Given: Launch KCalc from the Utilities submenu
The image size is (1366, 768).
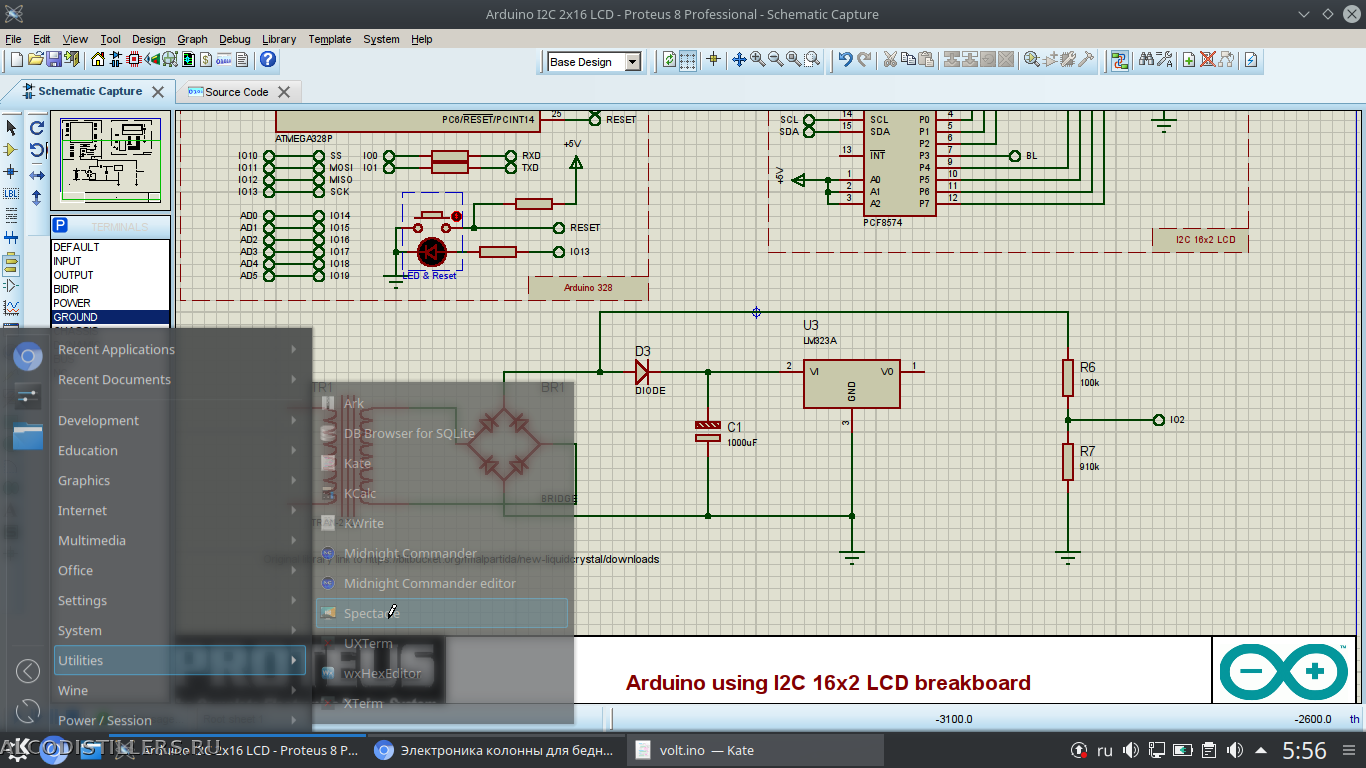Looking at the screenshot, I should click(441, 493).
